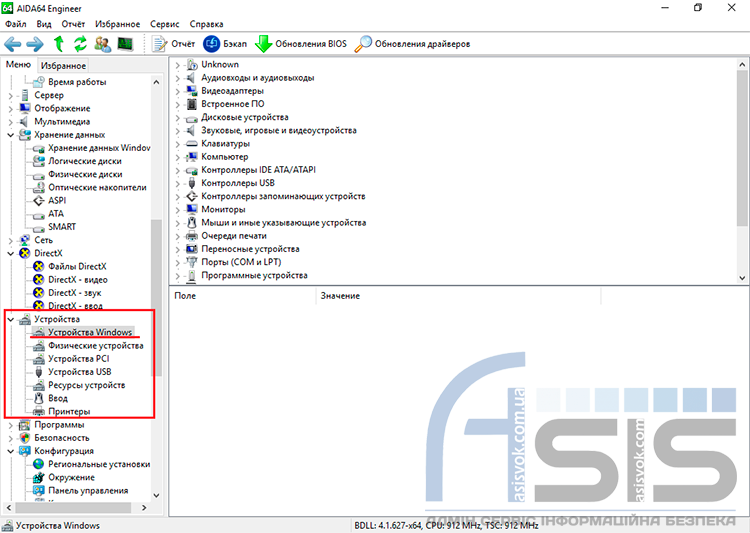Viewport: 750px width, 533px height.
Task: Click the Очереди печати printer icon
Action: click(x=192, y=236)
